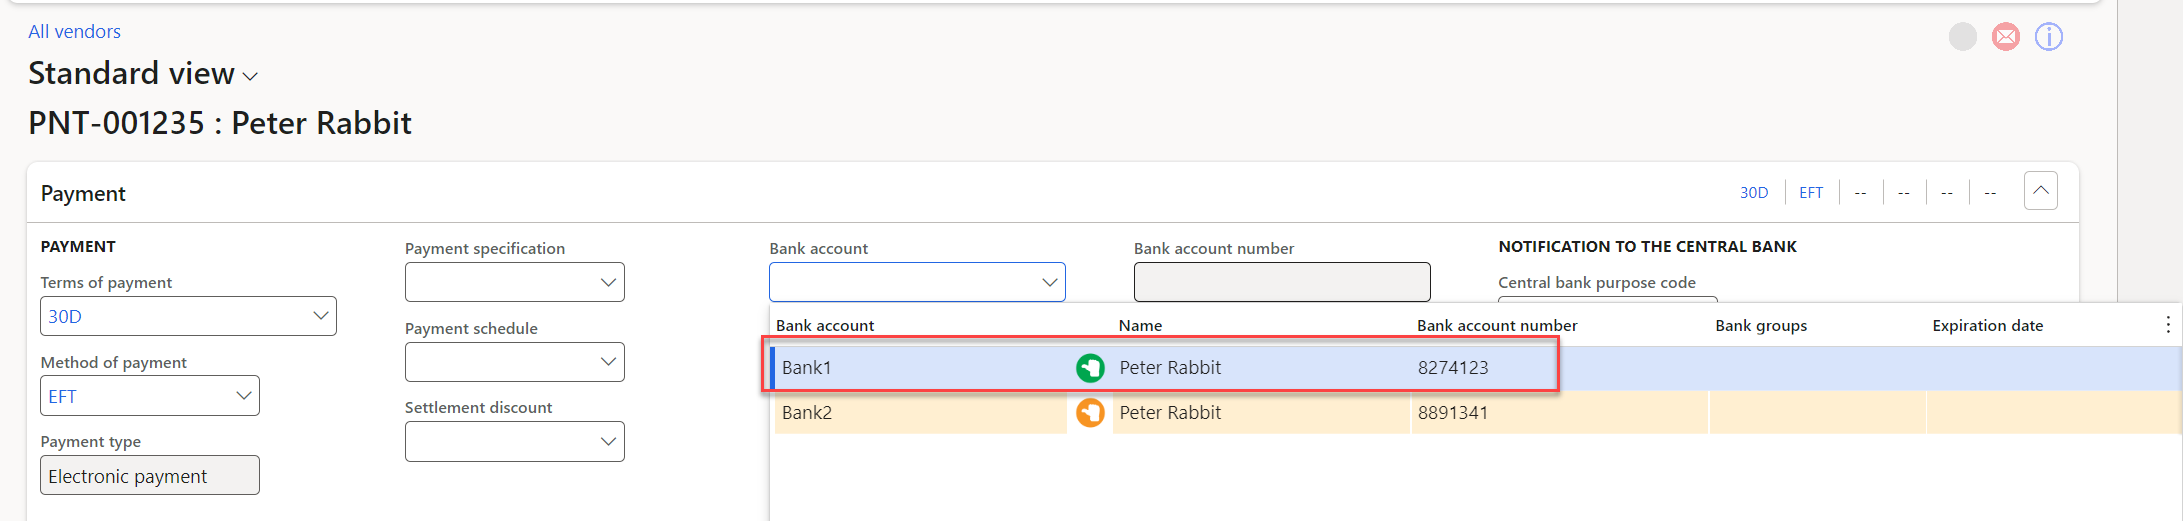2183x521 pixels.
Task: Click Peter Rabbit name in Bank1 row
Action: [1170, 368]
